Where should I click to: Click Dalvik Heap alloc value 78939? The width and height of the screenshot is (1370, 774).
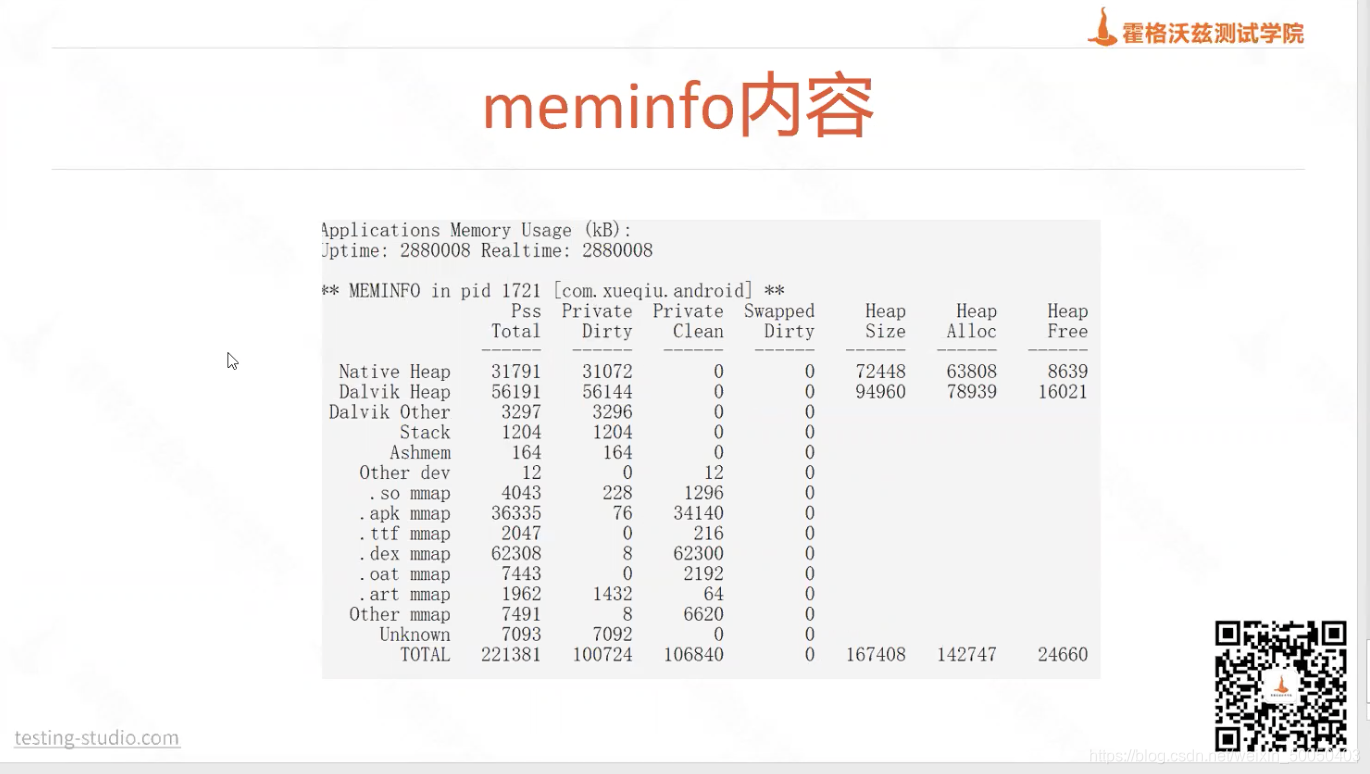click(972, 392)
